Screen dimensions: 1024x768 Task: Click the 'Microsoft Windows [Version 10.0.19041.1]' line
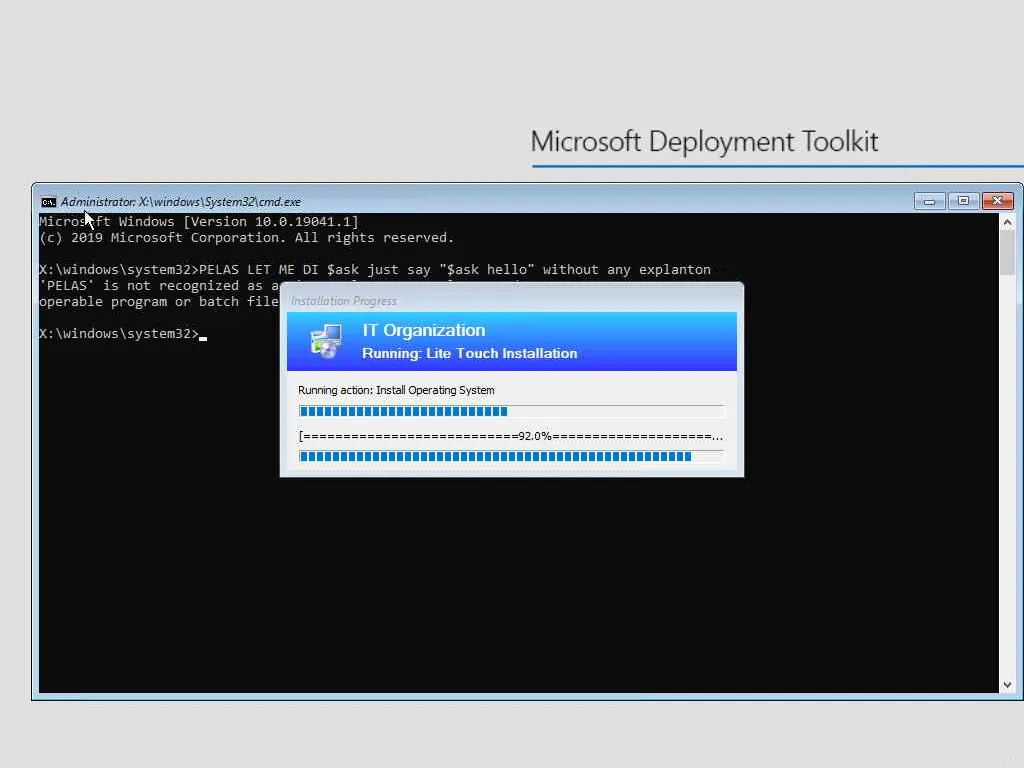pos(199,221)
